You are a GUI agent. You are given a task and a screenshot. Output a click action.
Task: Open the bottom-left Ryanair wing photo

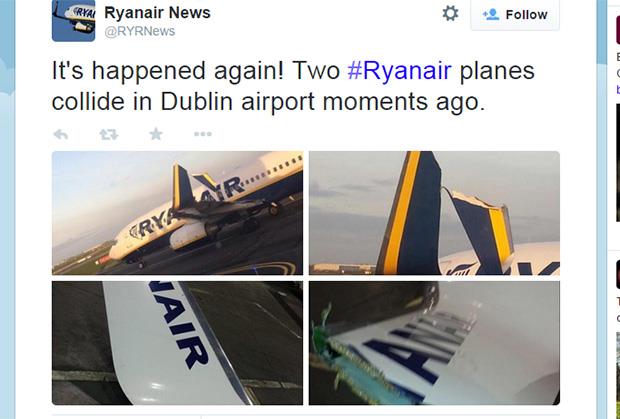point(177,342)
